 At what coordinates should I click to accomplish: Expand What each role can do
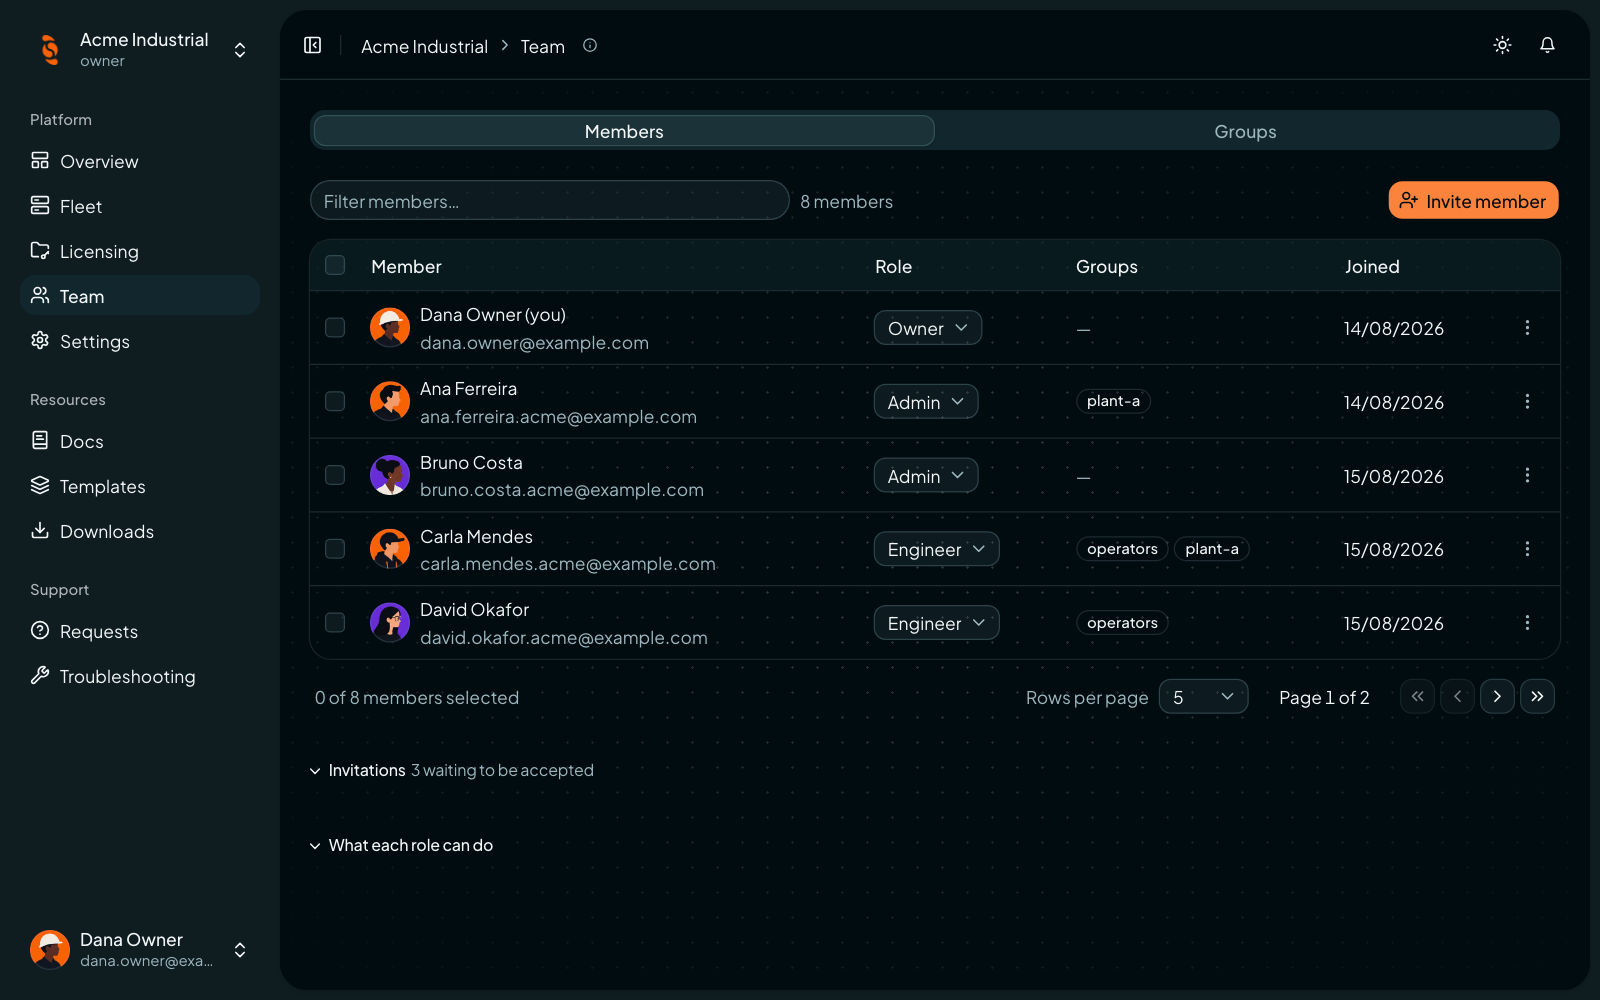(402, 845)
